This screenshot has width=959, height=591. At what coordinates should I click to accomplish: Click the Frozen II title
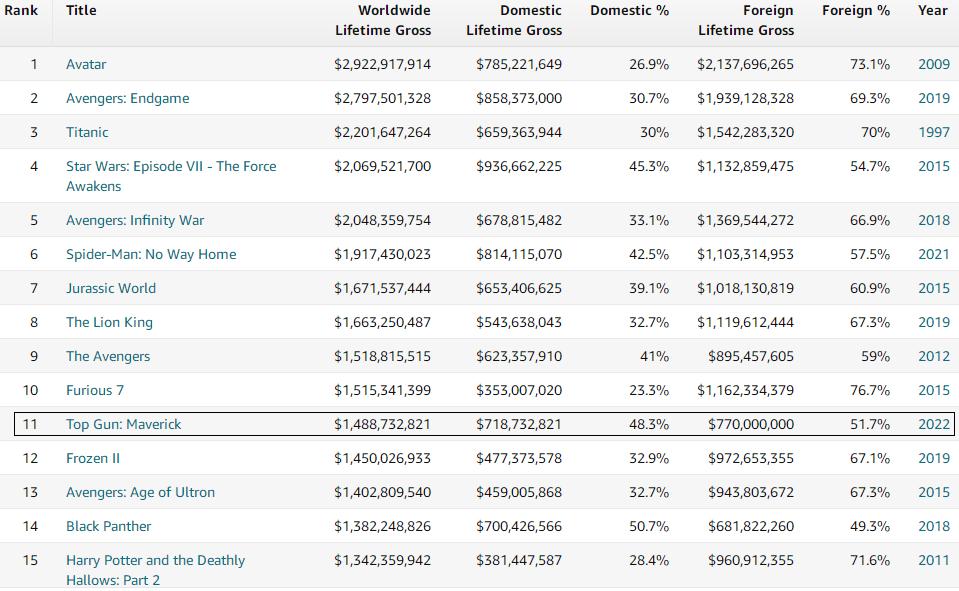tap(93, 458)
